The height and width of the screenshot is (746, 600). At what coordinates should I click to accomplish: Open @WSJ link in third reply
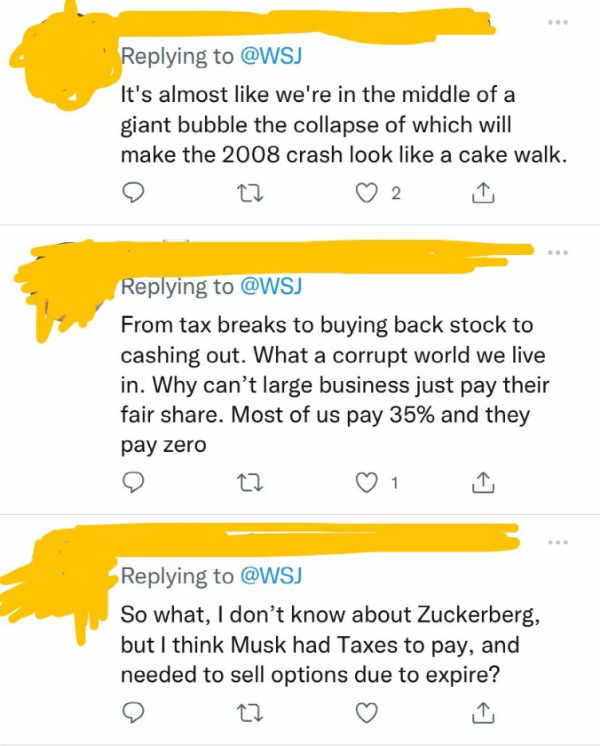[x=269, y=577]
